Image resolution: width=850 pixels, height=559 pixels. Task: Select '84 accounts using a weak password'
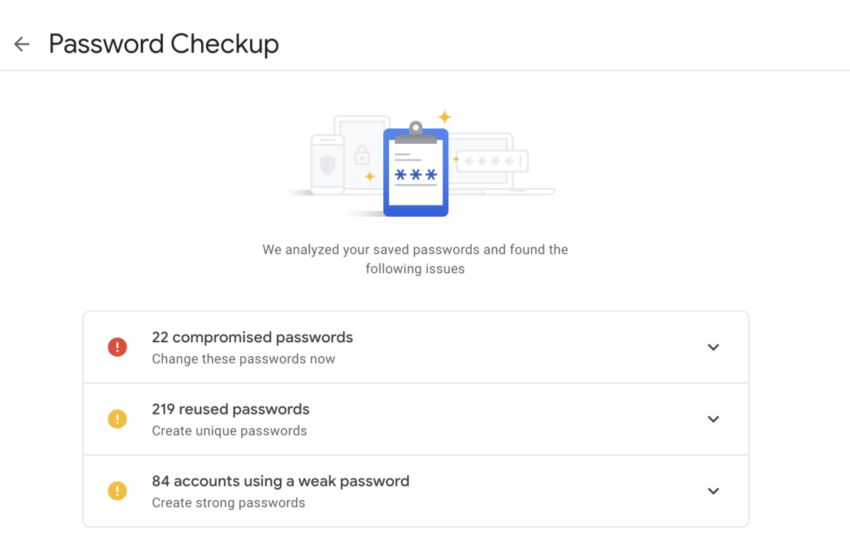(280, 481)
